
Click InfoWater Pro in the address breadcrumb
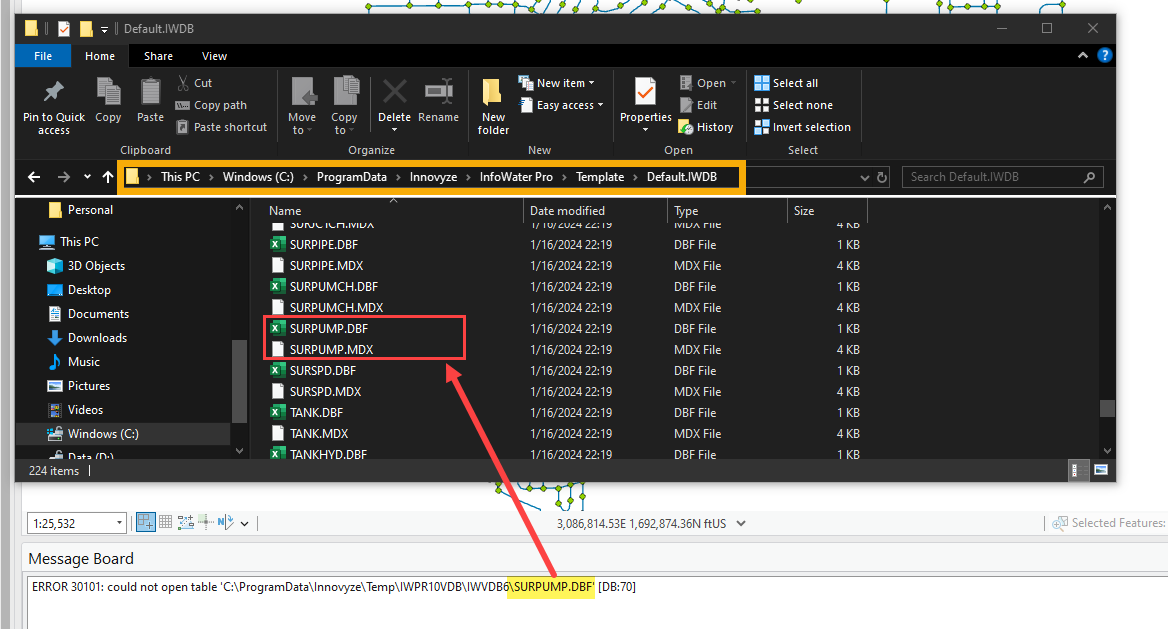click(x=516, y=177)
